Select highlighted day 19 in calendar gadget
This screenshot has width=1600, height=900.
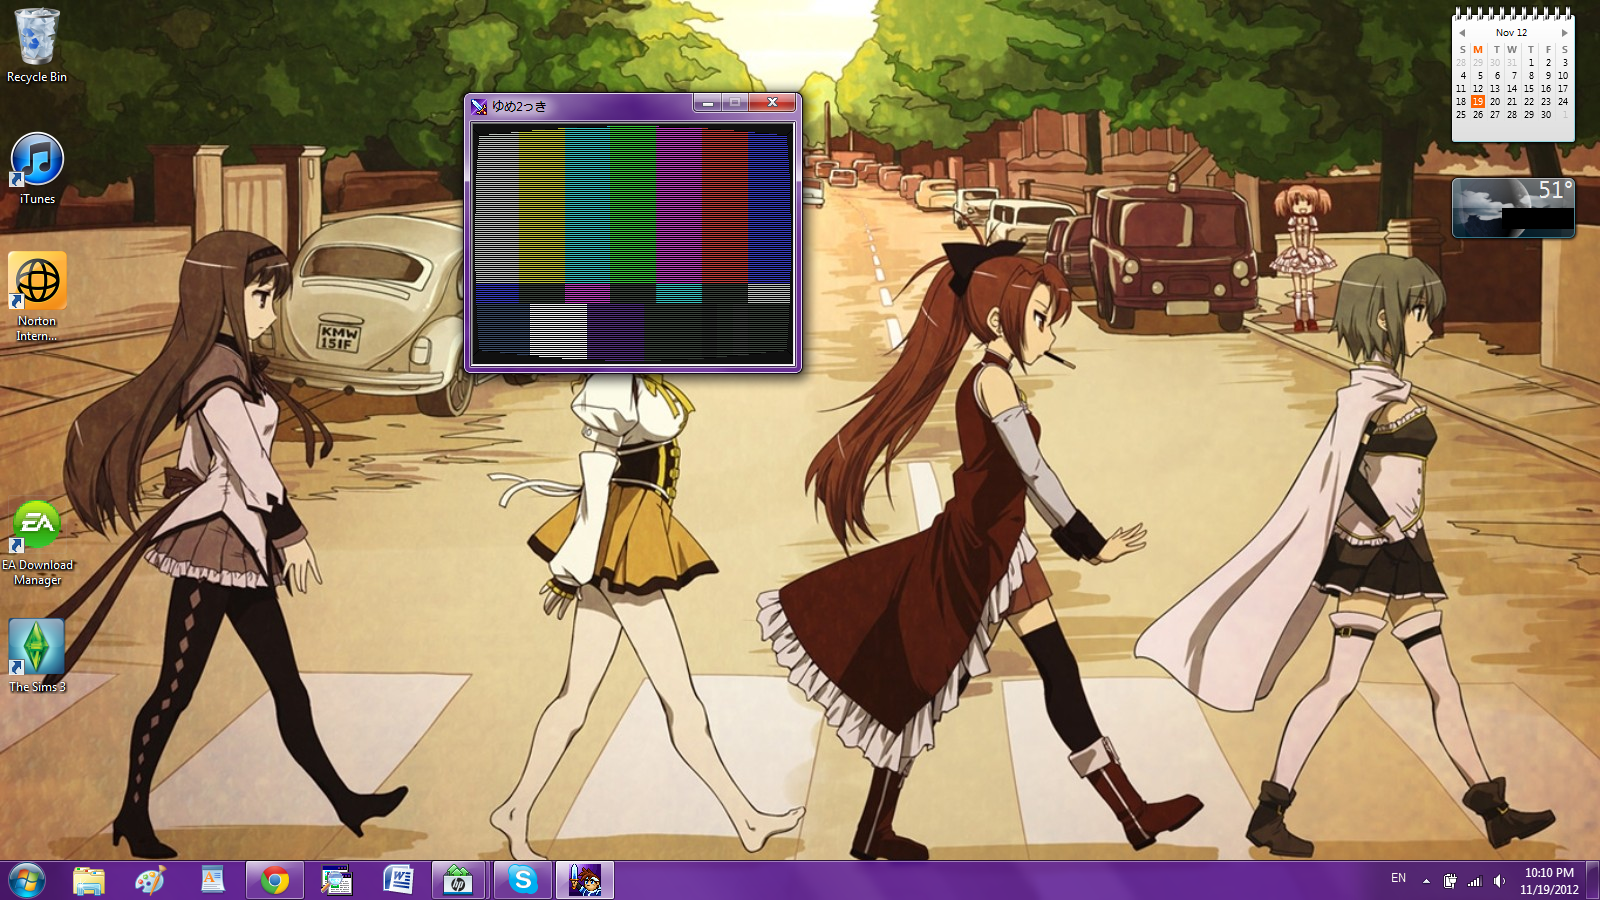tap(1478, 102)
